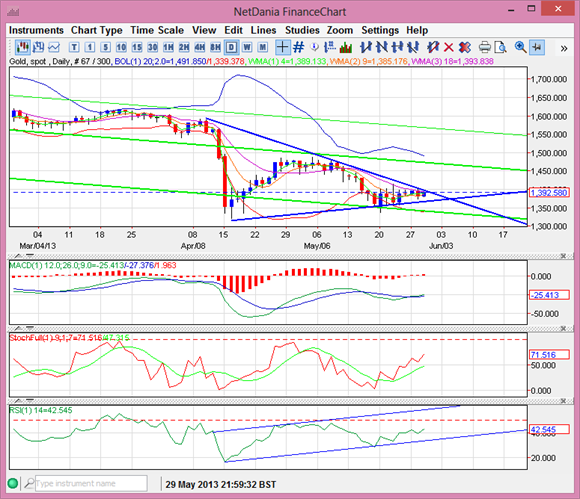Open the Zoom menu

tap(340, 30)
